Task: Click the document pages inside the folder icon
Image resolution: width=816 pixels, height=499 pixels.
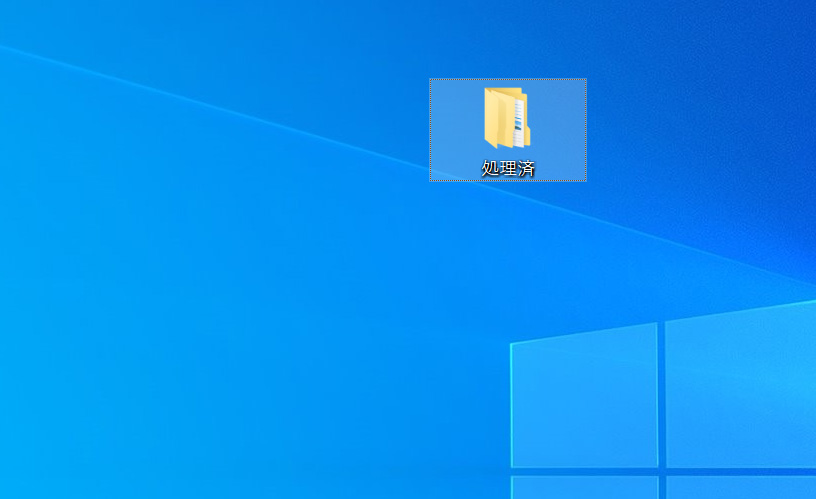Action: (518, 113)
